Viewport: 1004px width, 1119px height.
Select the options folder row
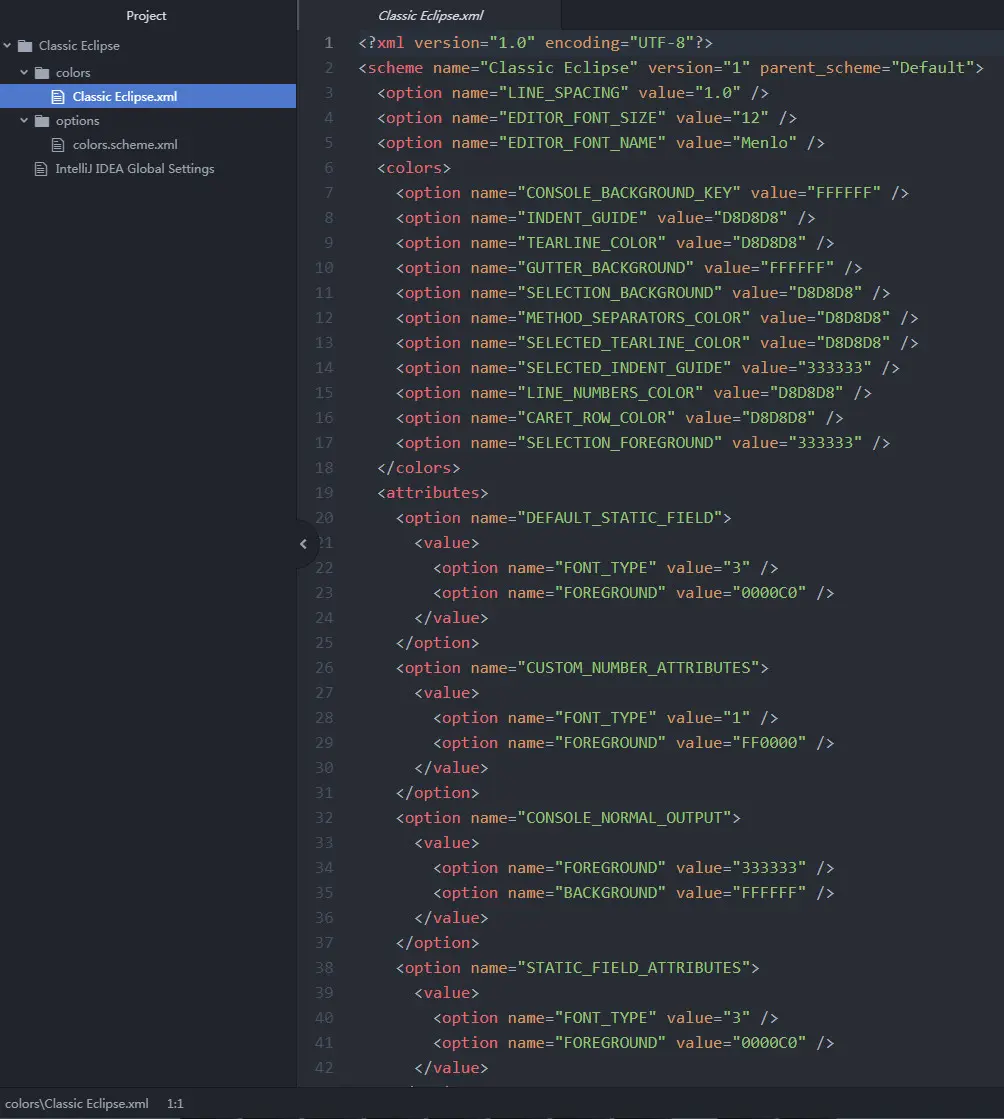pyautogui.click(x=148, y=121)
